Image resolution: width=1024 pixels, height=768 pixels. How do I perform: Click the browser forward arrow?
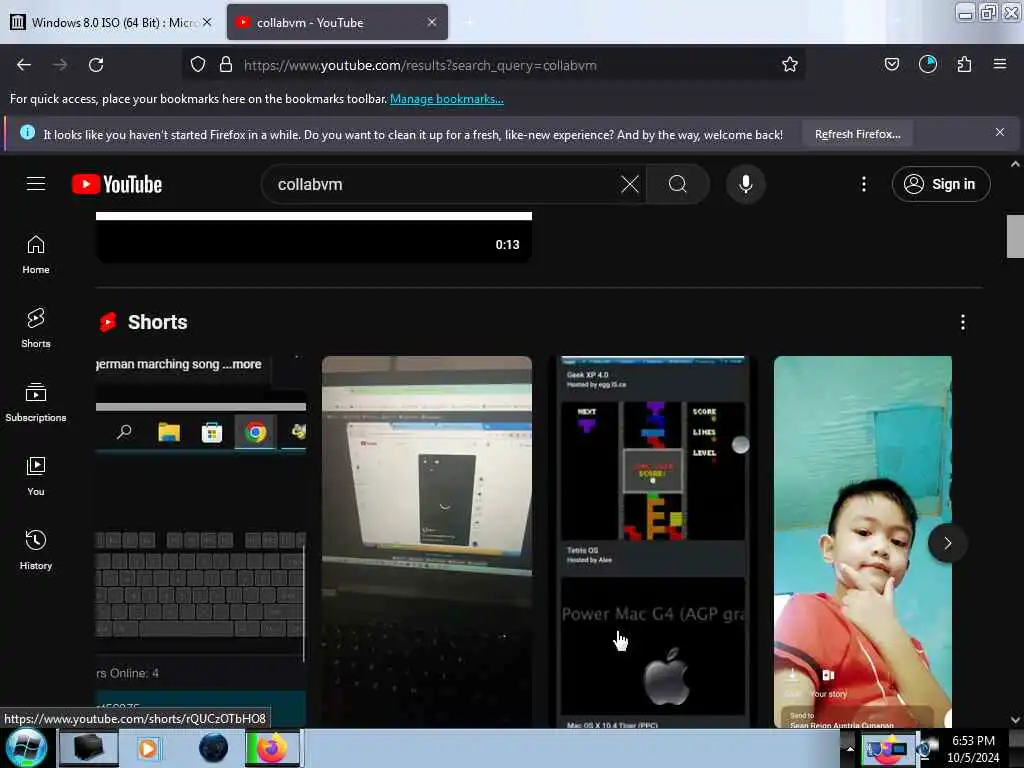click(60, 65)
